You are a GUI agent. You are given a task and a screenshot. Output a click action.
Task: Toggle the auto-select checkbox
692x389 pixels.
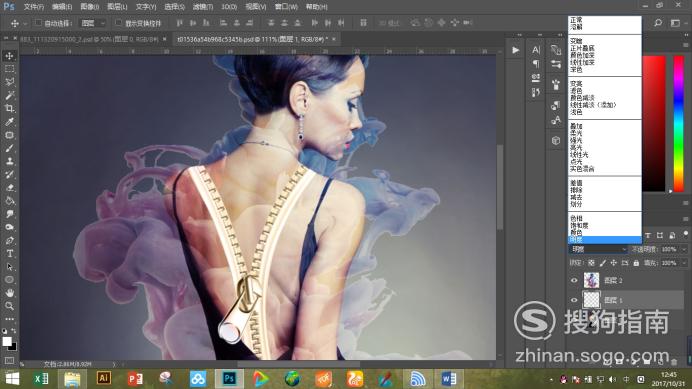coord(38,23)
